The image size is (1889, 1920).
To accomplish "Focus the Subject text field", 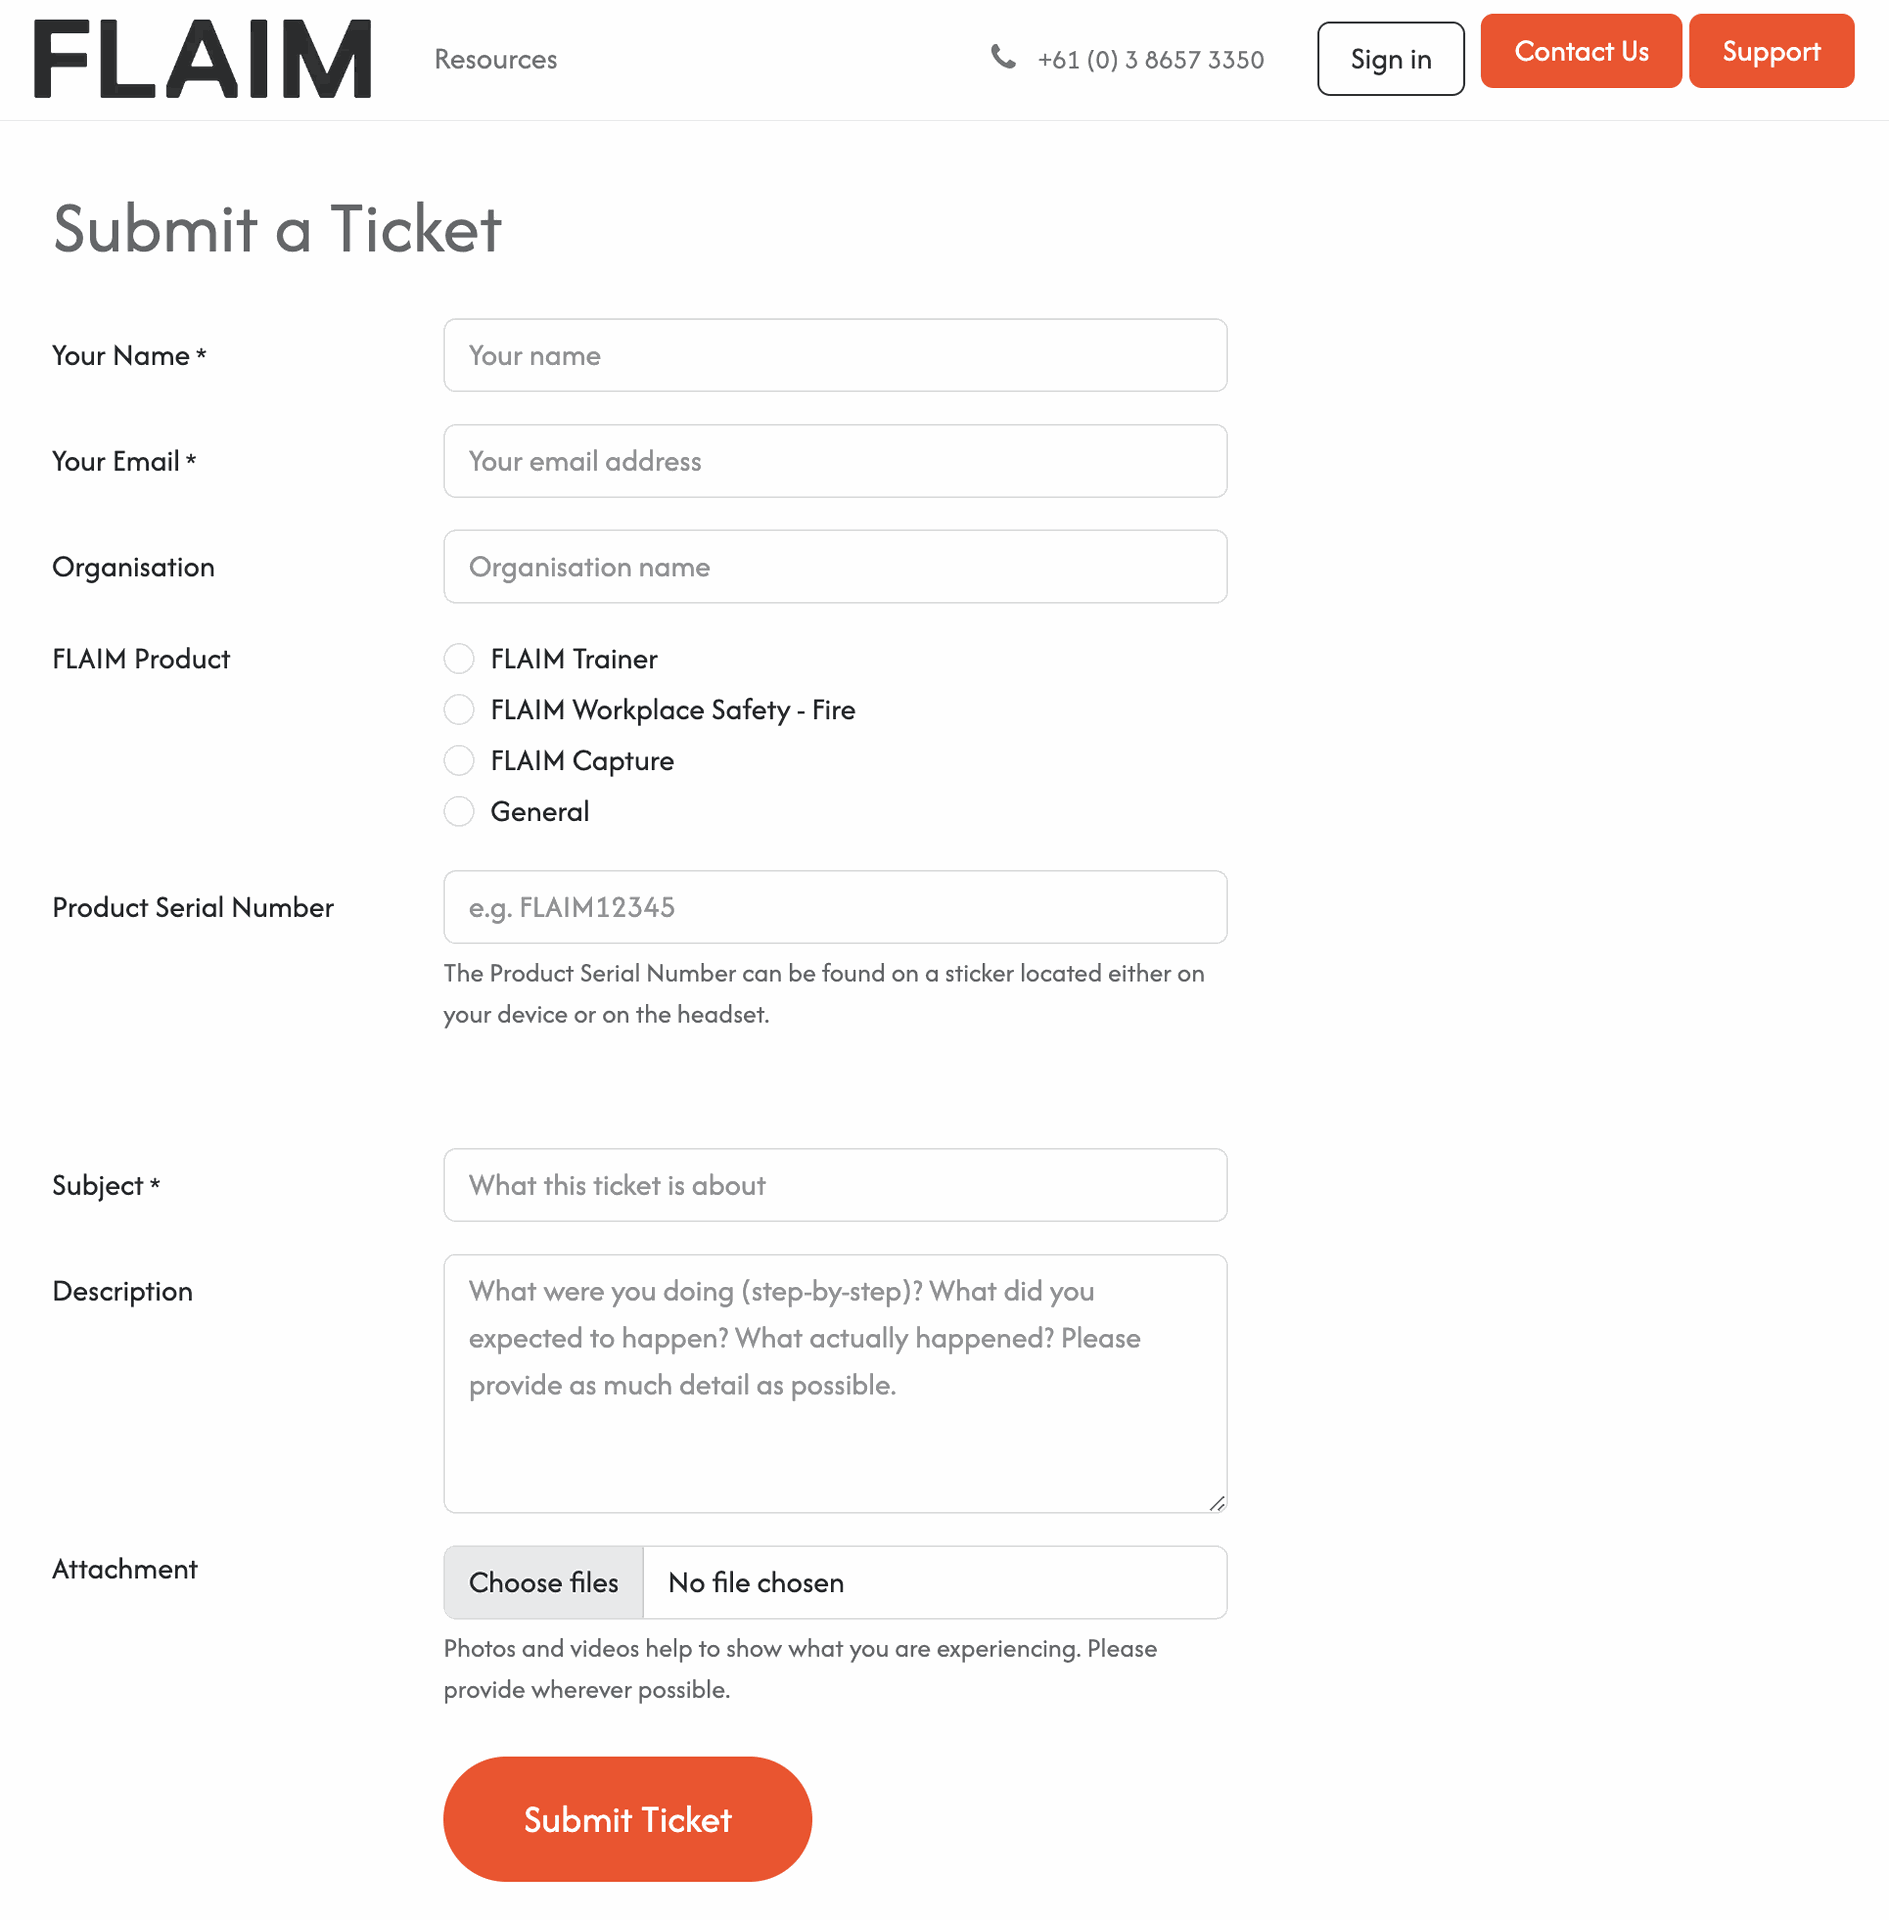I will click(835, 1185).
